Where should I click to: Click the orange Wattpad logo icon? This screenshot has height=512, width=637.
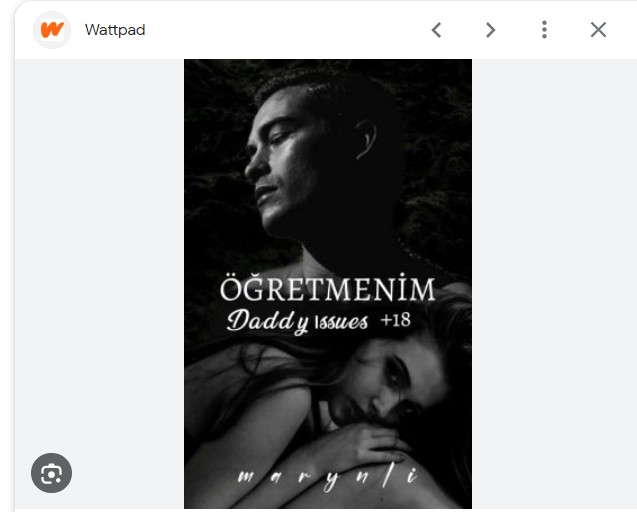pos(52,30)
